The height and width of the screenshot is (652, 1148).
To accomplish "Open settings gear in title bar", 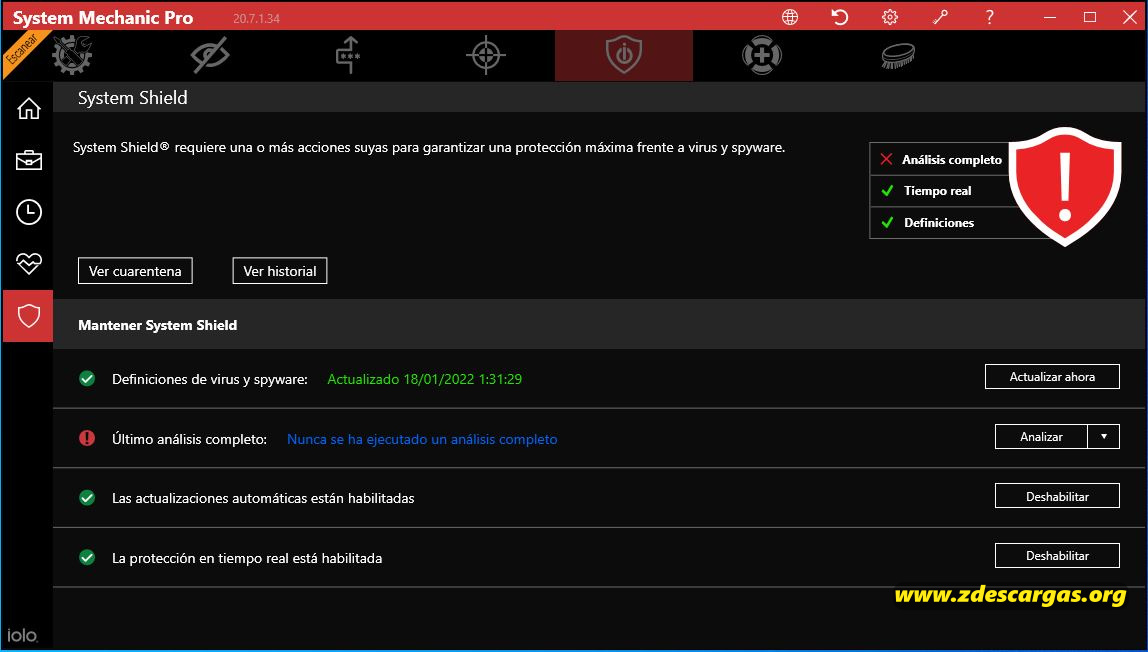I will pyautogui.click(x=890, y=17).
